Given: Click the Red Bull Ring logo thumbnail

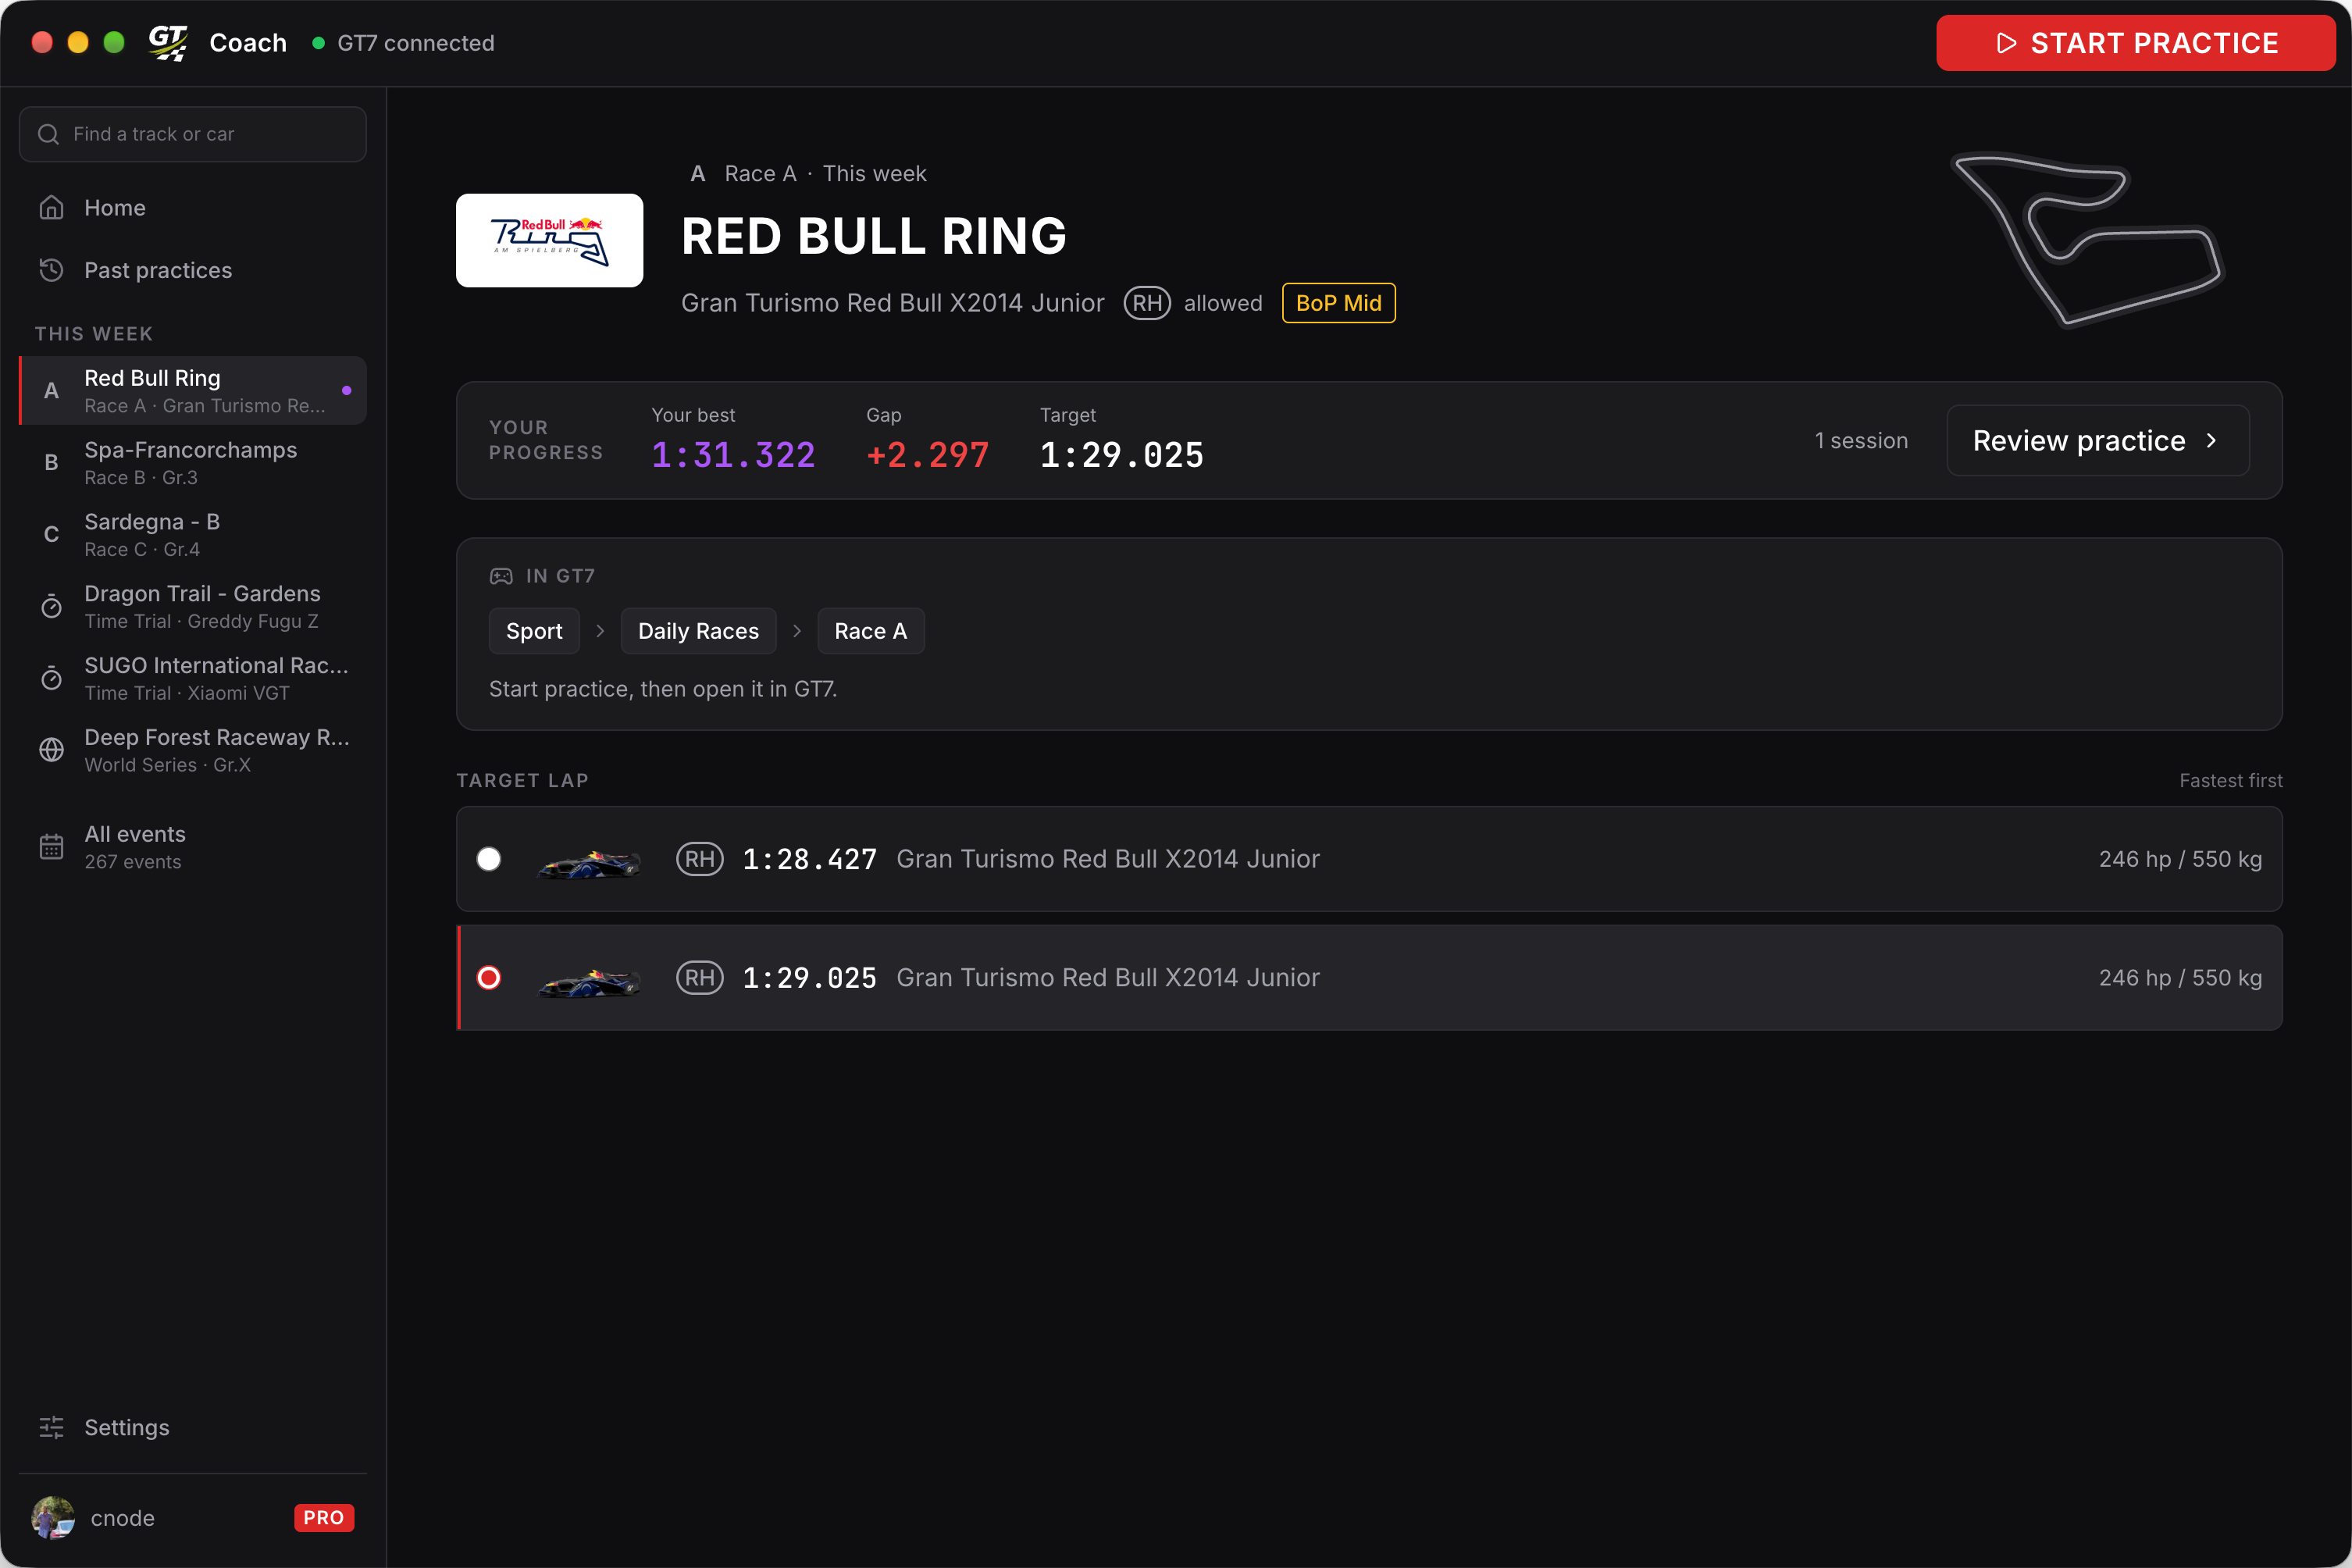Looking at the screenshot, I should pos(549,240).
